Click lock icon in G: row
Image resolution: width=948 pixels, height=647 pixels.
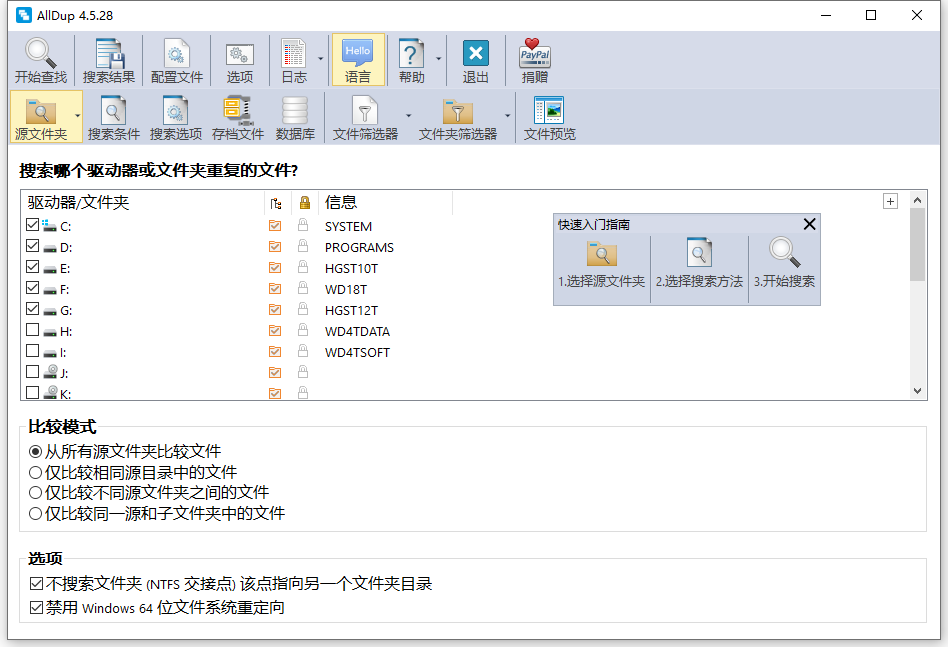tap(303, 309)
